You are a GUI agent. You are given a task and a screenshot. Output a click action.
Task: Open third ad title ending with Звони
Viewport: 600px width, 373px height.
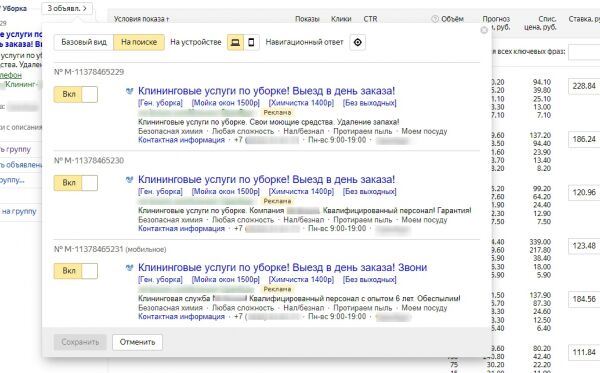pyautogui.click(x=282, y=267)
